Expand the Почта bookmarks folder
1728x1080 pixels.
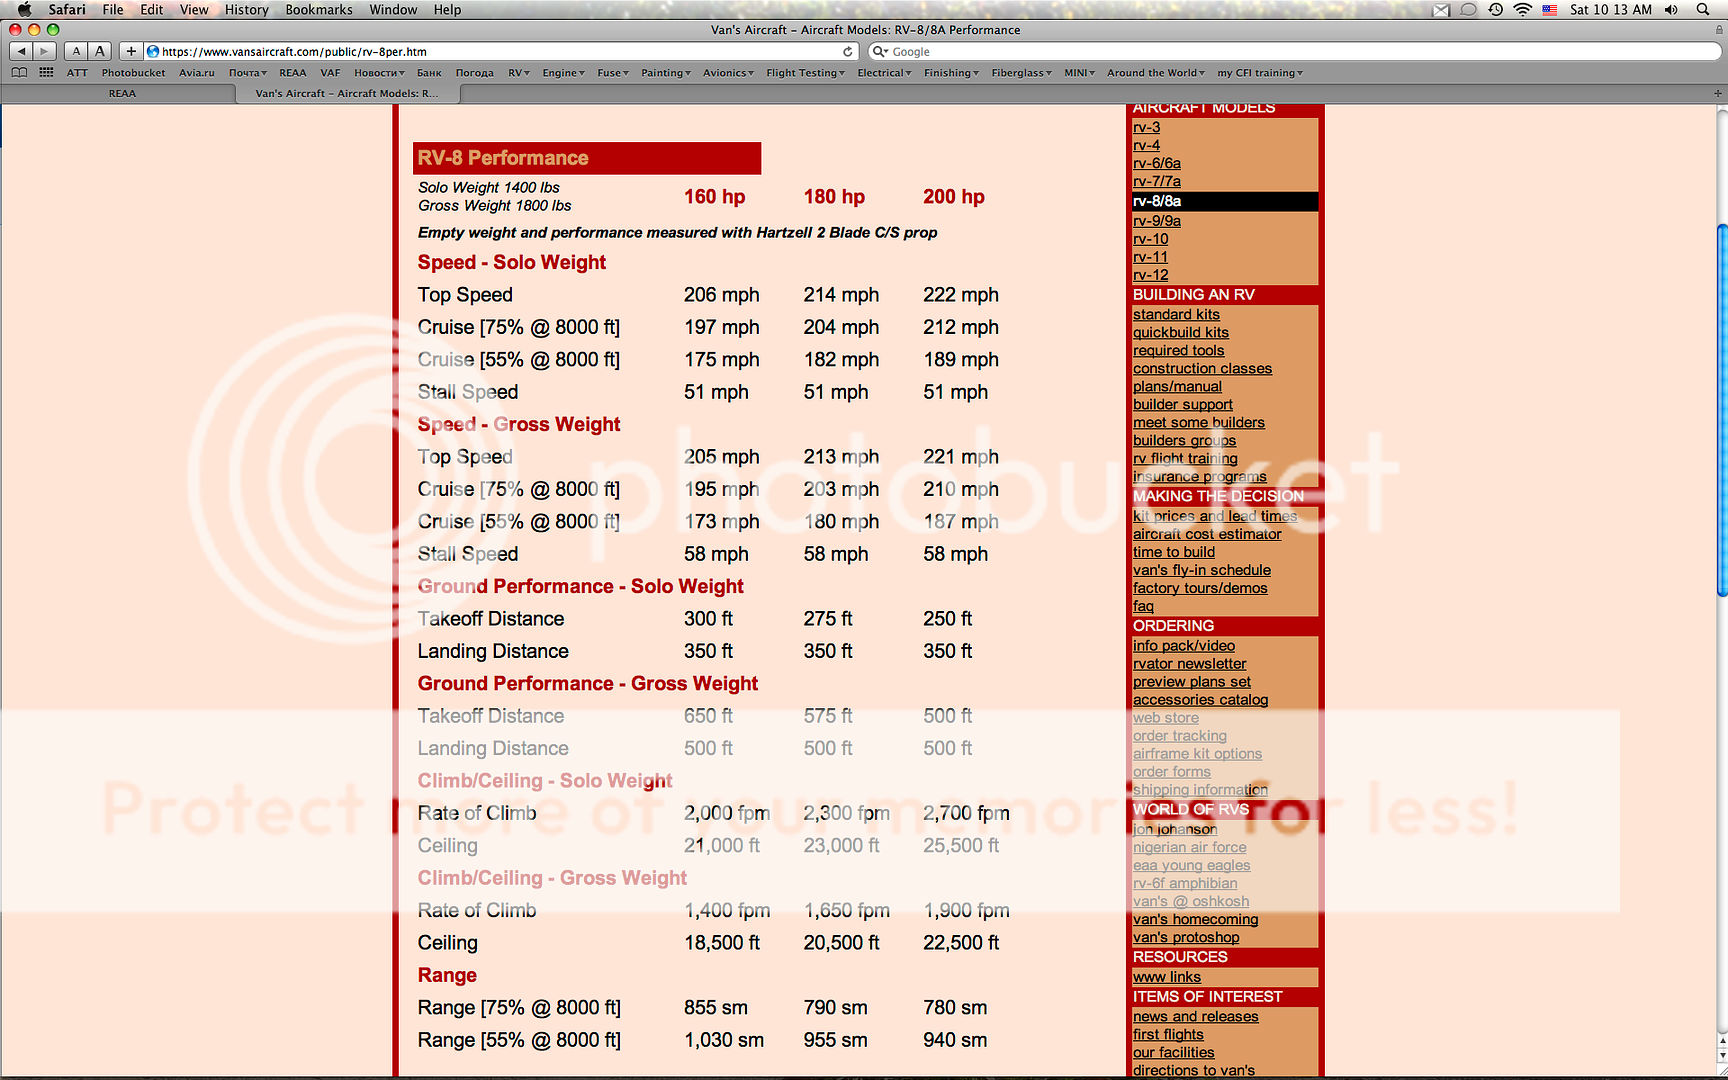pos(247,73)
